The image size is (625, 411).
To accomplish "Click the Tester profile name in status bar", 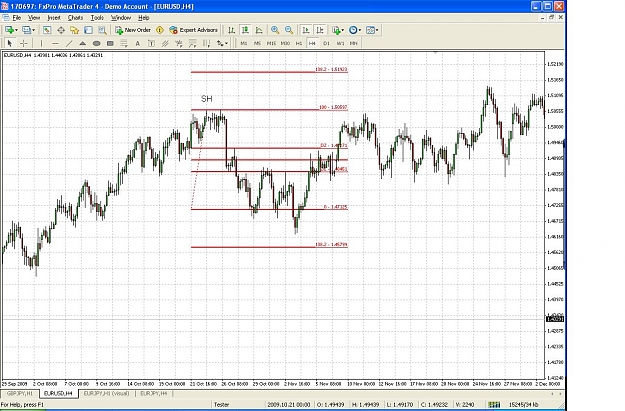I will click(222, 405).
